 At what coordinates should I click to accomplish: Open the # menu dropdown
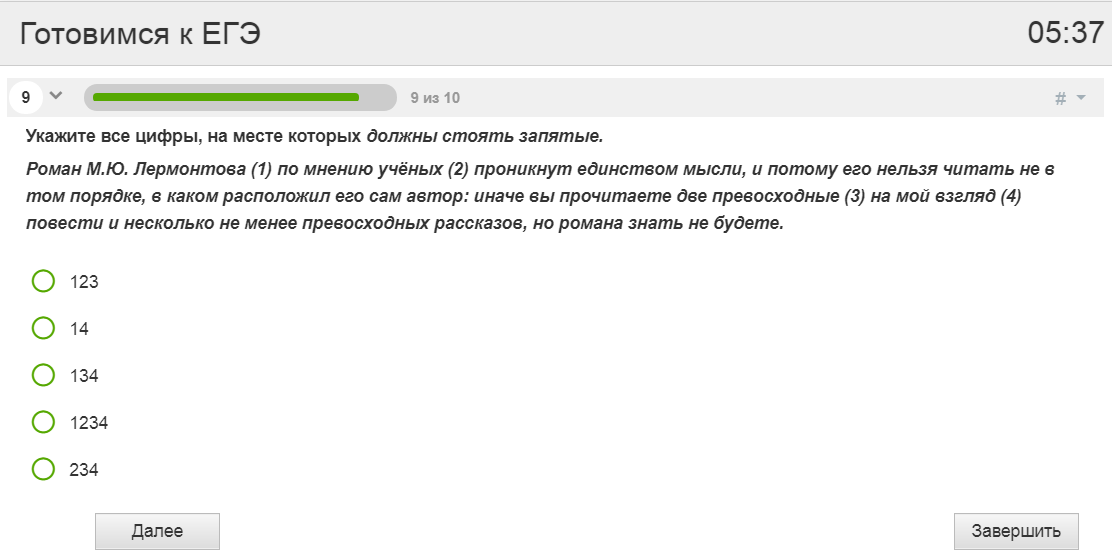tap(1070, 98)
